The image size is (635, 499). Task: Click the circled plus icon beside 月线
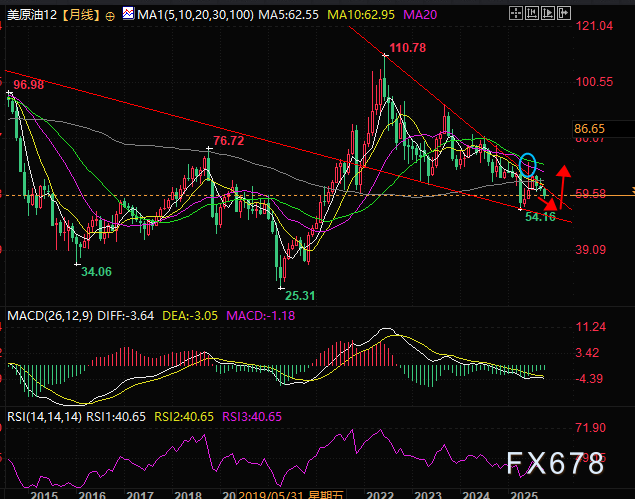110,17
